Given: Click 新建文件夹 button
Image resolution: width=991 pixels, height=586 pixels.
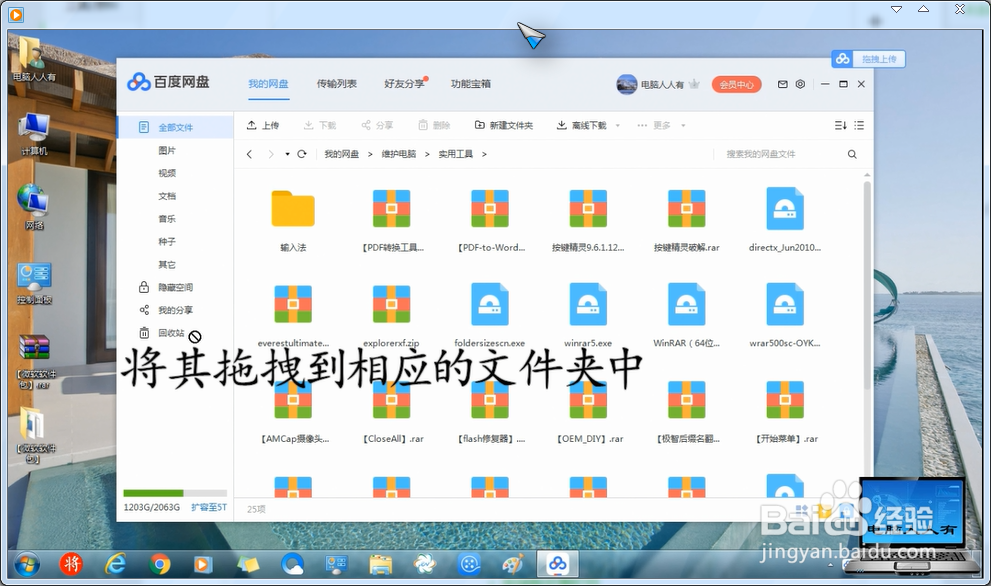Looking at the screenshot, I should [x=504, y=125].
